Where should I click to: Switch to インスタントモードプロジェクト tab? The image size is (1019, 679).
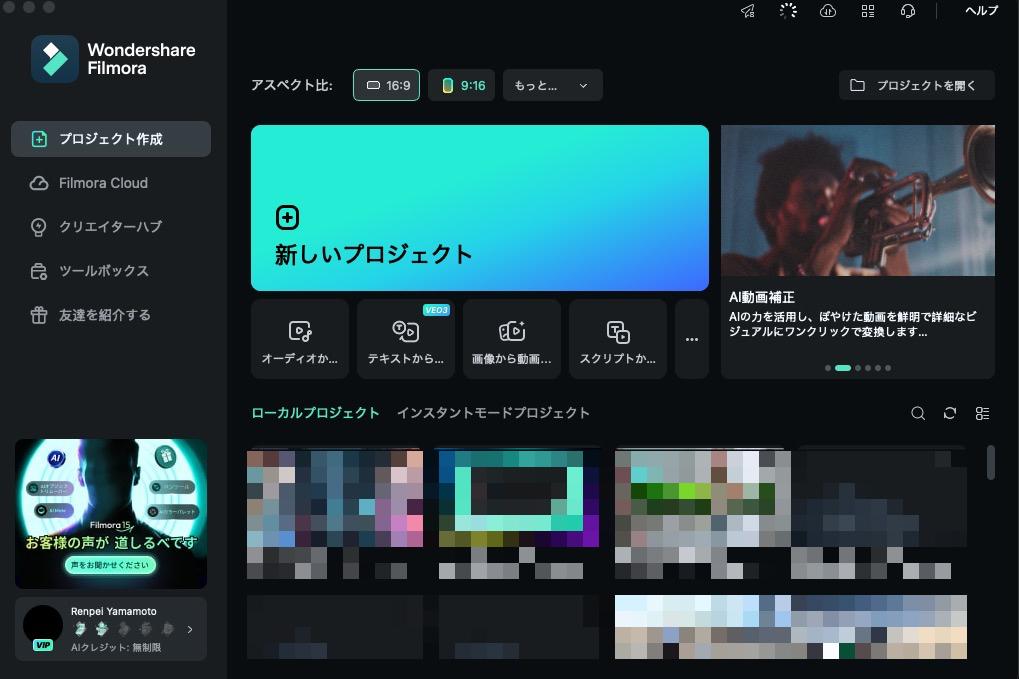pyautogui.click(x=494, y=412)
